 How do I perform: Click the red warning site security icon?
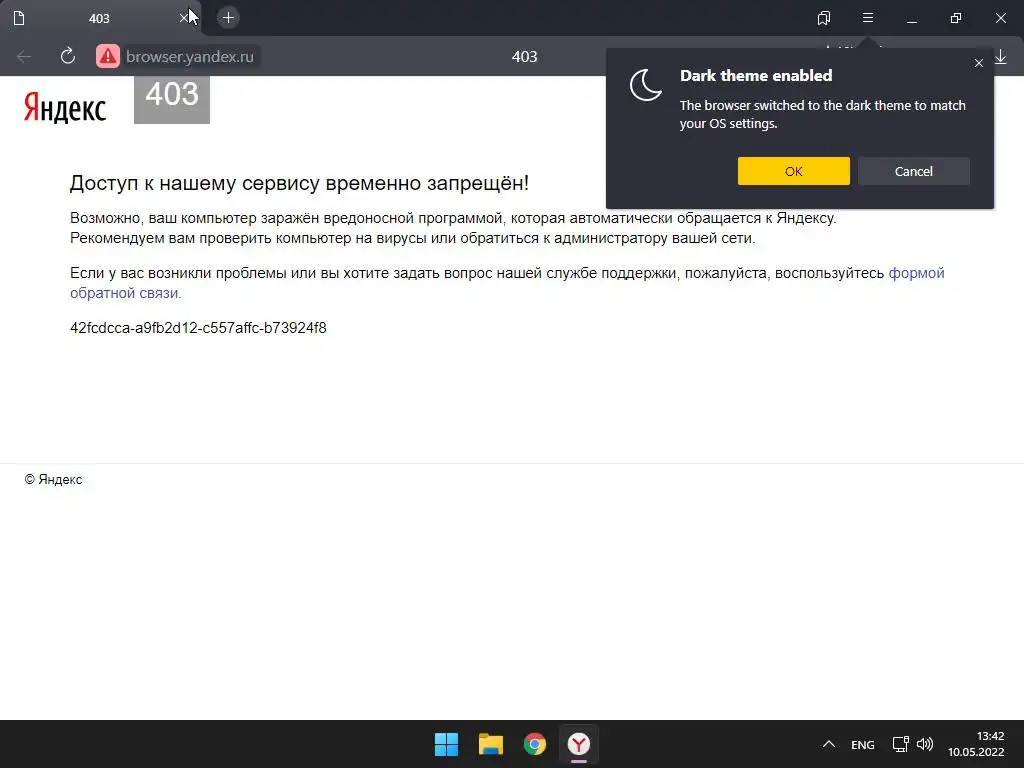coord(108,56)
